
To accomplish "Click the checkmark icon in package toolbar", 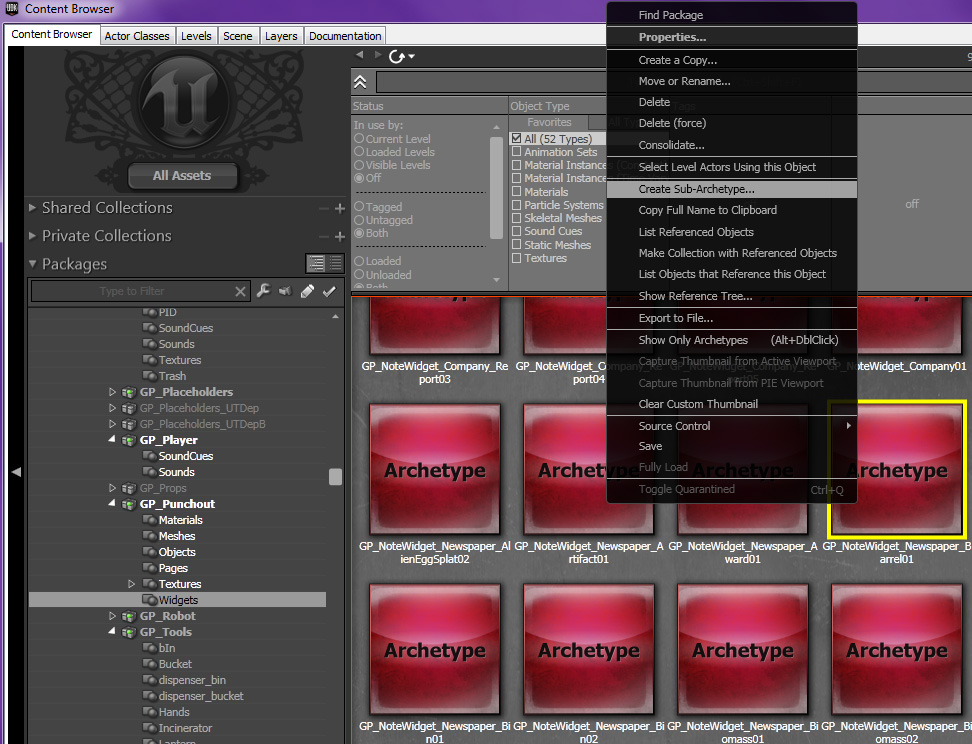I will [x=329, y=291].
